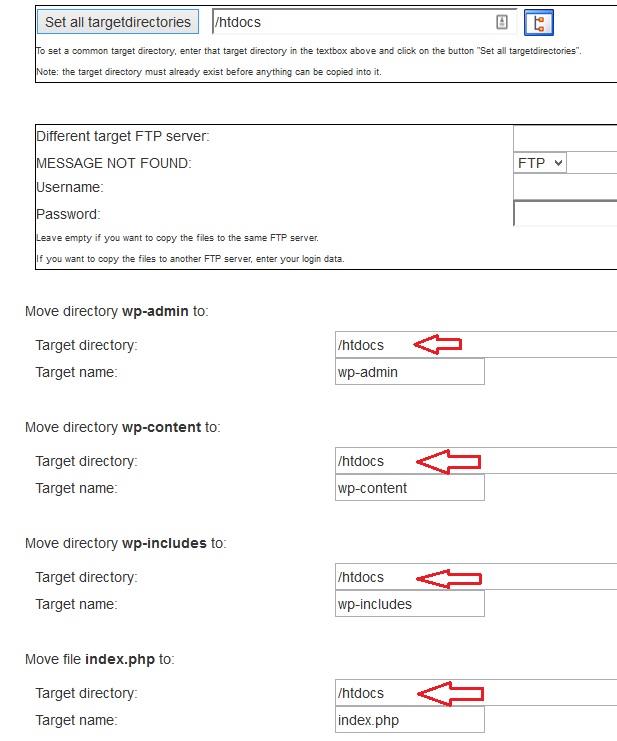The width and height of the screenshot is (617, 741).
Task: Open the directory tree browser icon
Action: [x=539, y=23]
